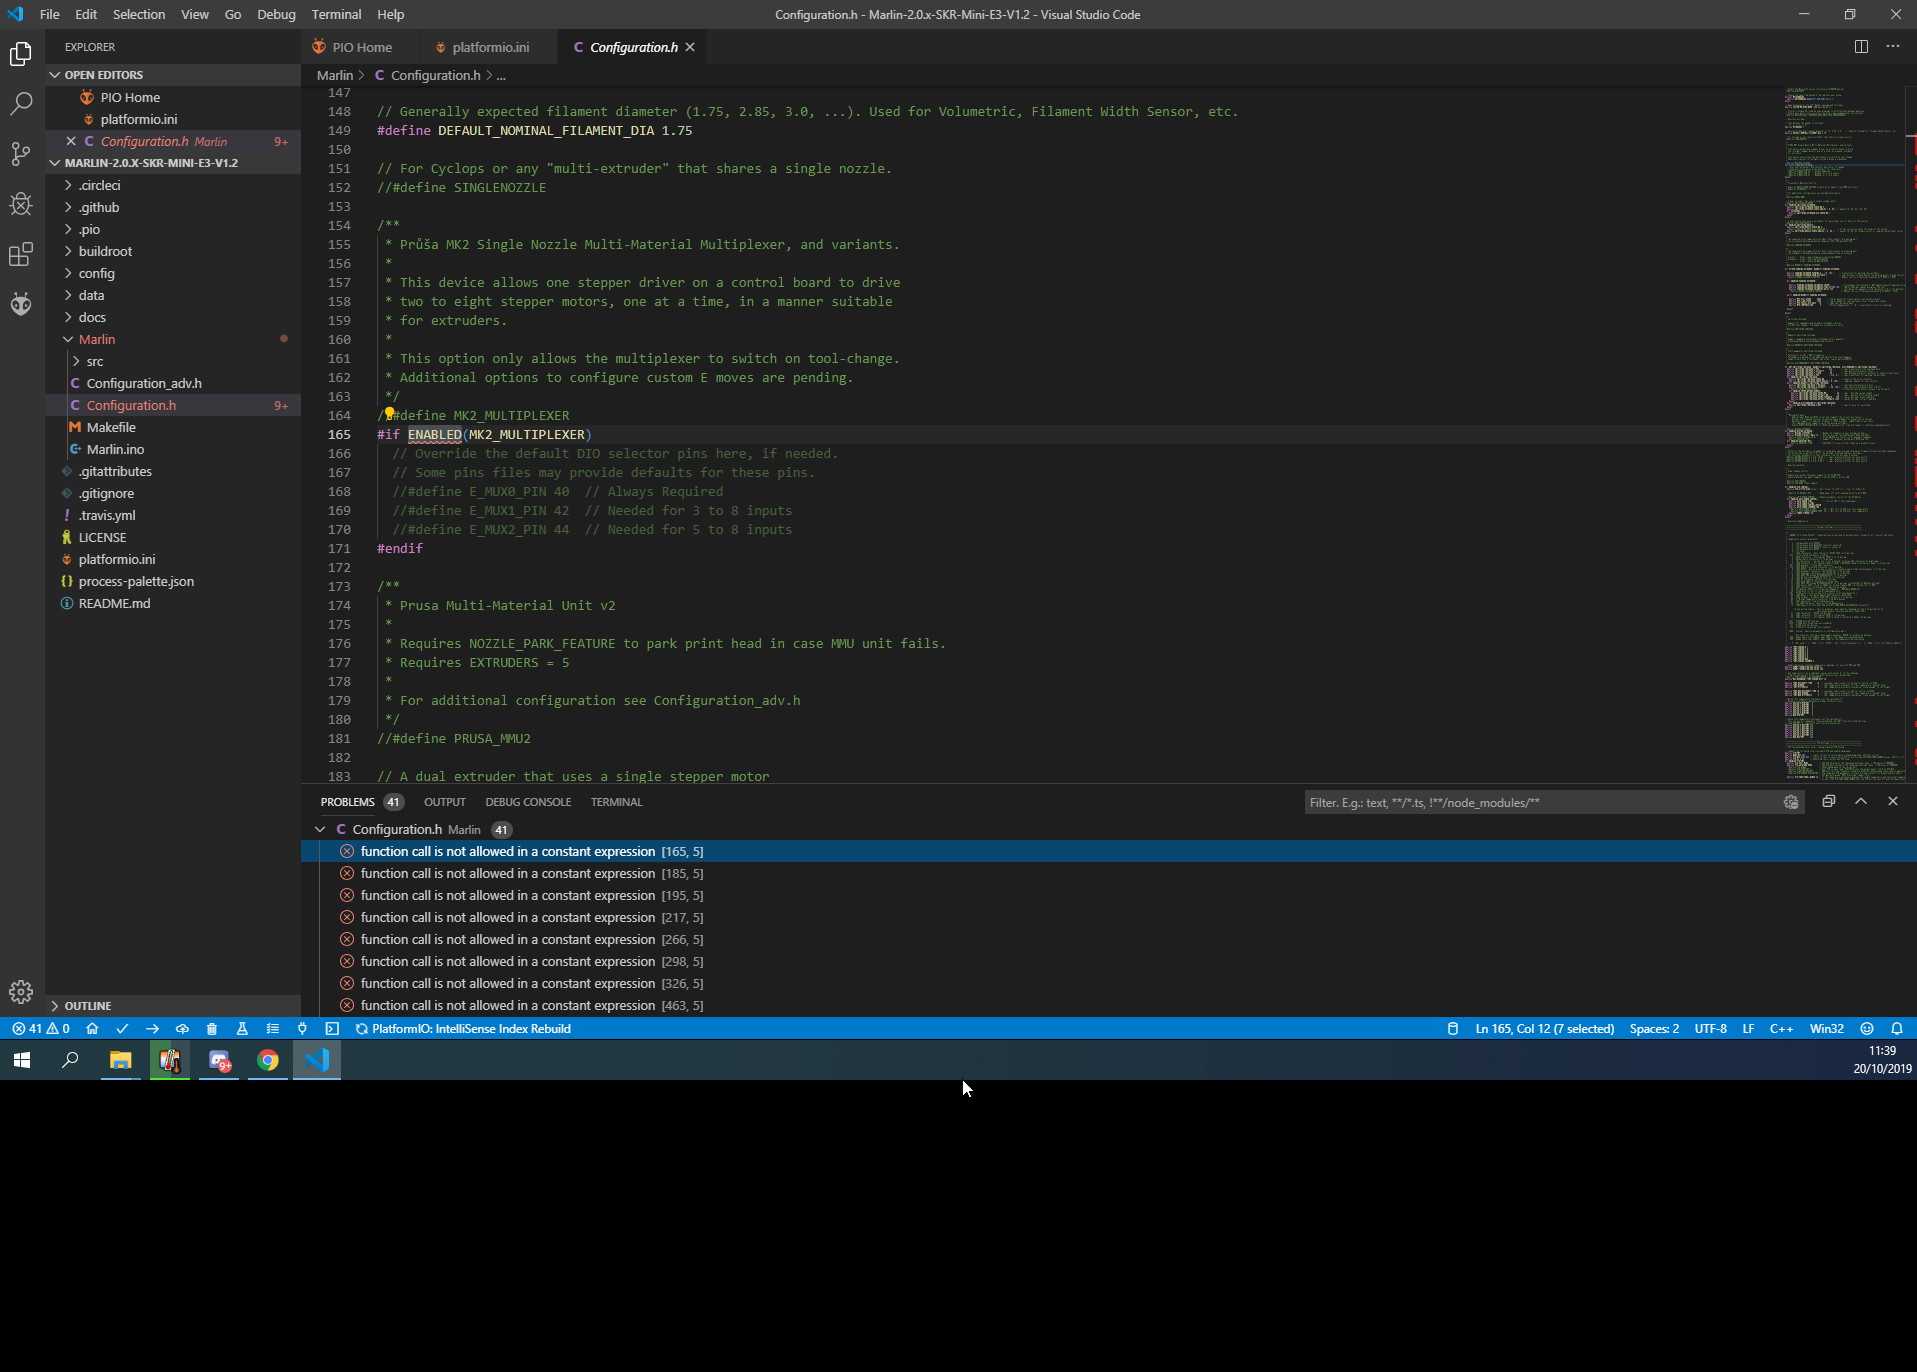
Task: Click the Spaces: 2 indentation setting
Action: [1654, 1029]
